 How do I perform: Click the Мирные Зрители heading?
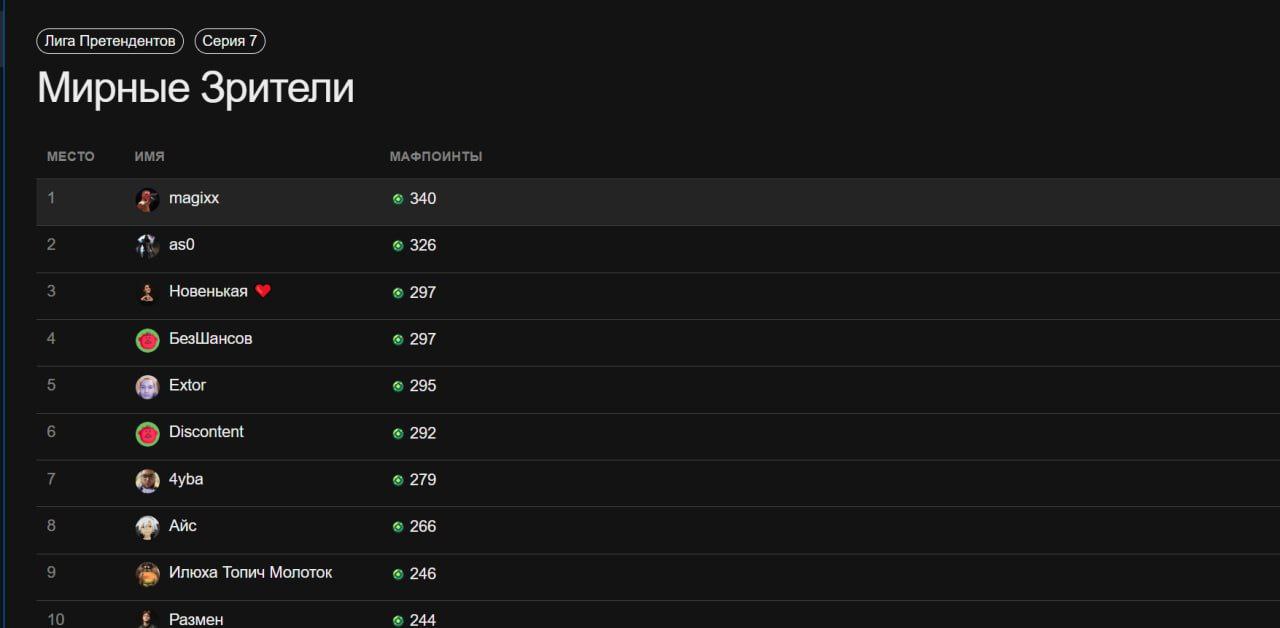(196, 88)
